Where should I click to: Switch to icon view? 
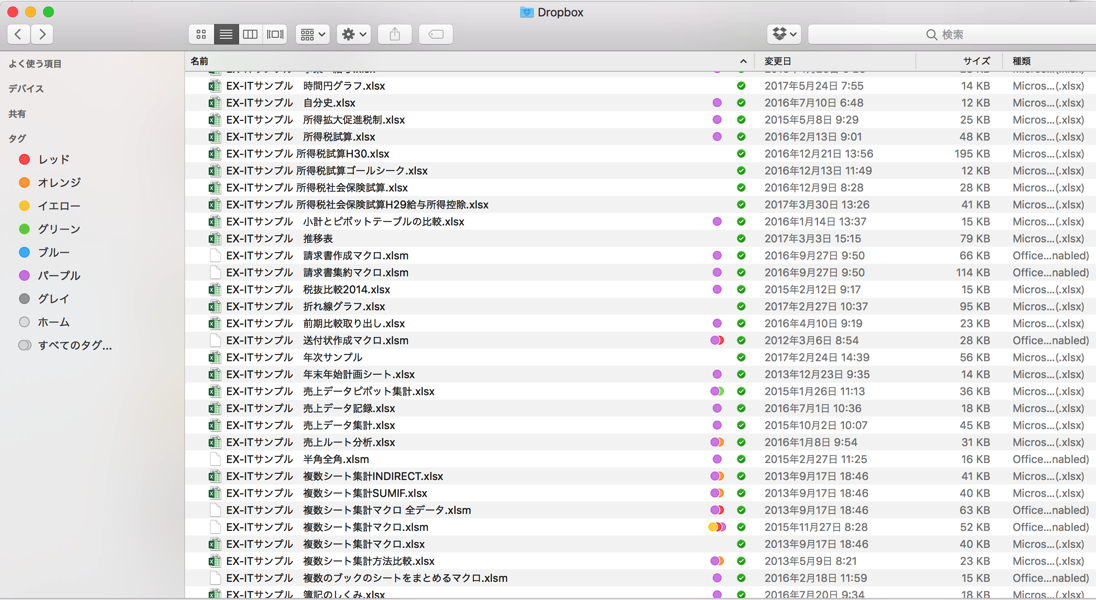pyautogui.click(x=201, y=34)
